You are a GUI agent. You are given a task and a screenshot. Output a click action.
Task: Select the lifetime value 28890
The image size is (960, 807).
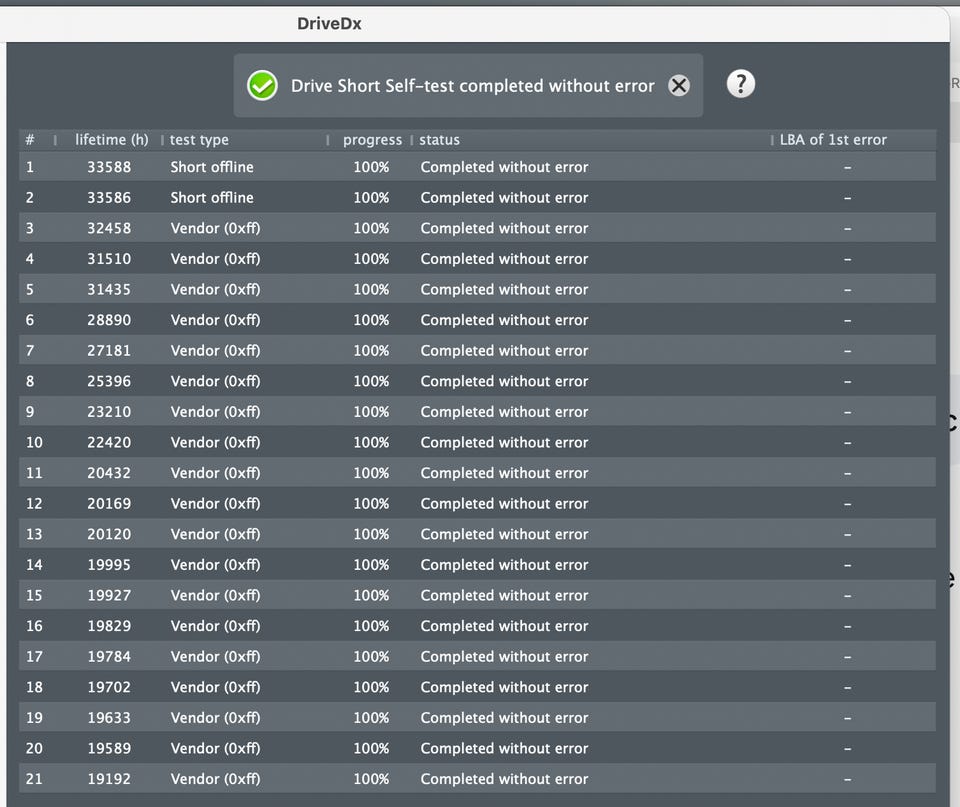pyautogui.click(x=109, y=320)
